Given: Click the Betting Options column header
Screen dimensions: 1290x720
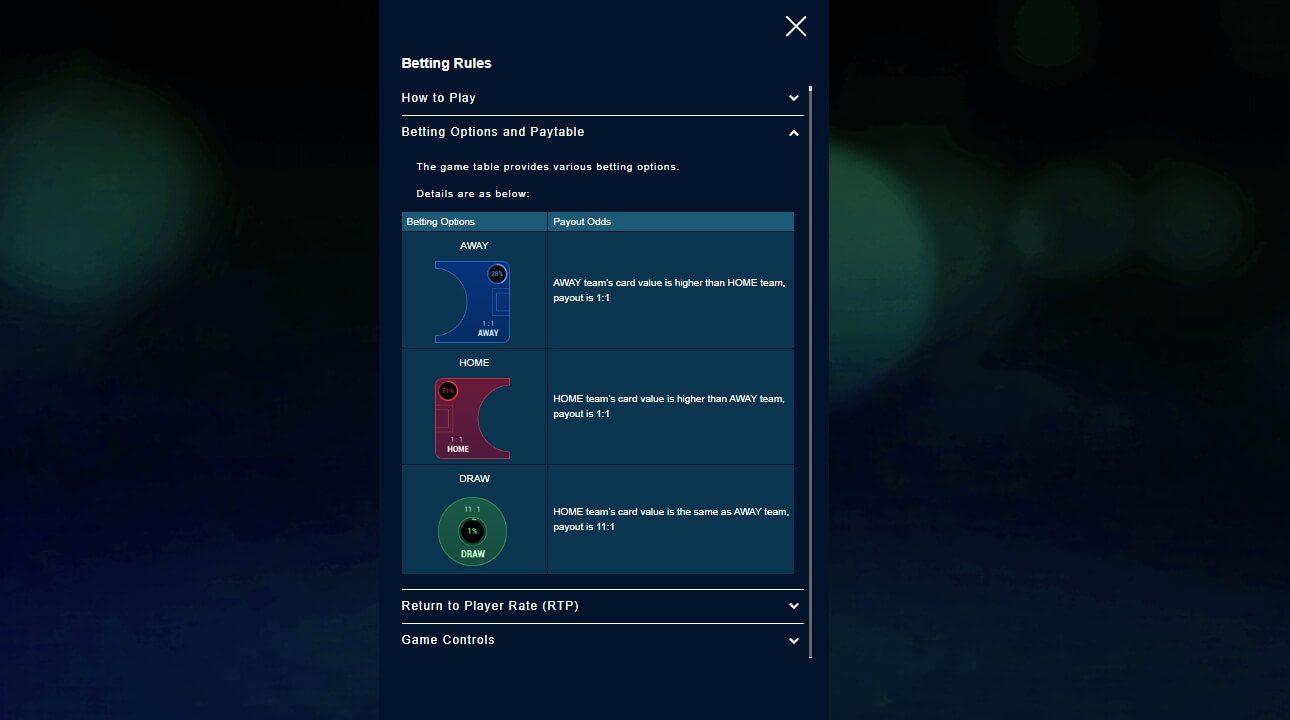Looking at the screenshot, I should 441,222.
